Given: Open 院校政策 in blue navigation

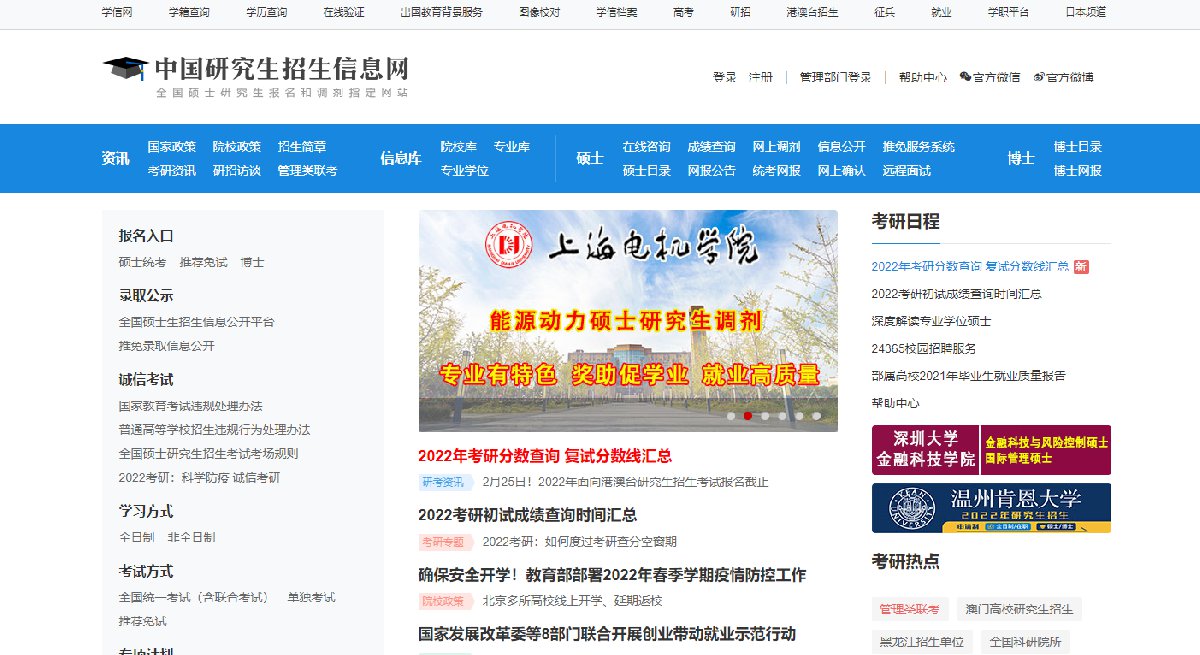Looking at the screenshot, I should pos(237,147).
